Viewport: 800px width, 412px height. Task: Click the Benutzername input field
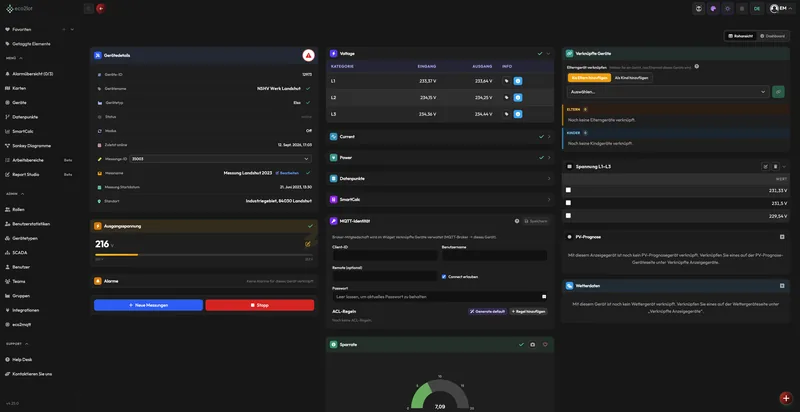pyautogui.click(x=494, y=255)
